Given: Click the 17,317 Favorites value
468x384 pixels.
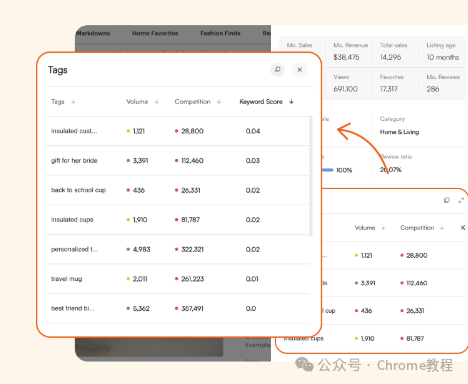Looking at the screenshot, I should point(389,89).
